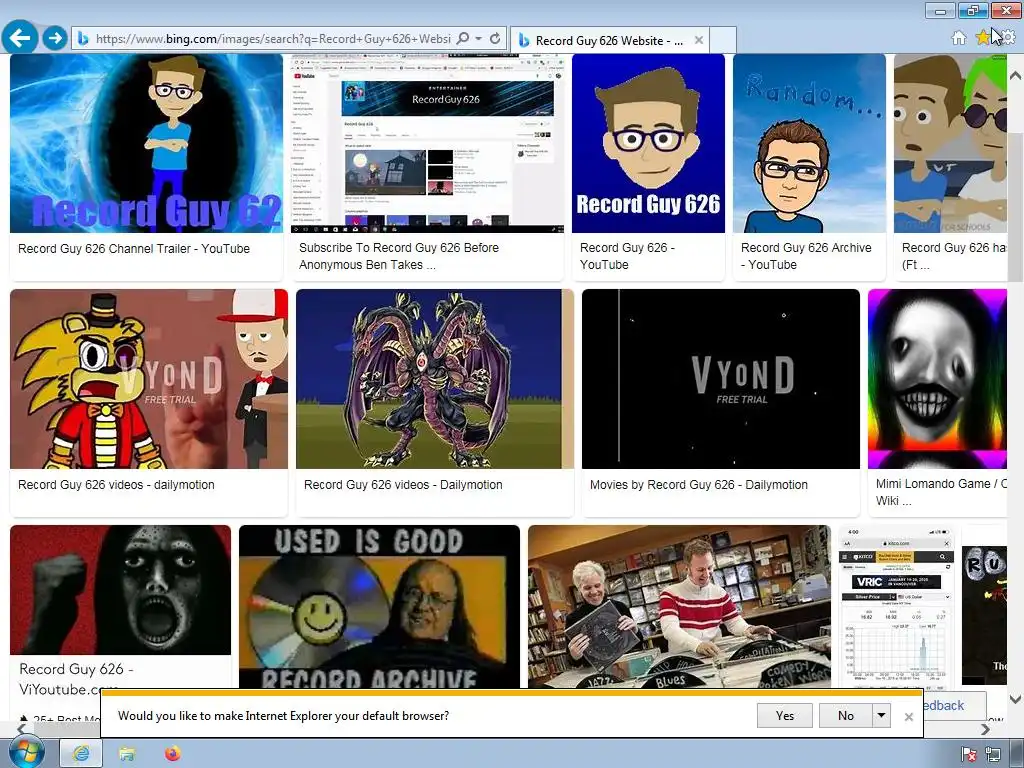This screenshot has width=1024, height=768.
Task: Launch Firefox from the taskbar
Action: pyautogui.click(x=172, y=754)
